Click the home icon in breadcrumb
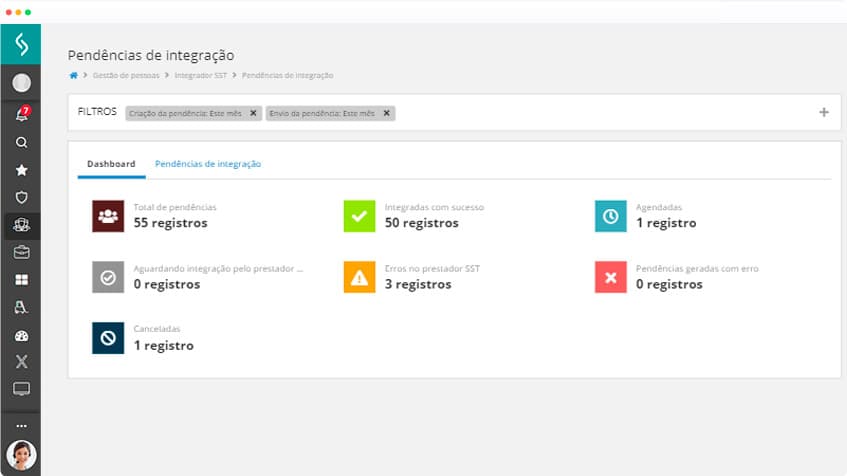Viewport: 847px width, 476px height. (73, 76)
